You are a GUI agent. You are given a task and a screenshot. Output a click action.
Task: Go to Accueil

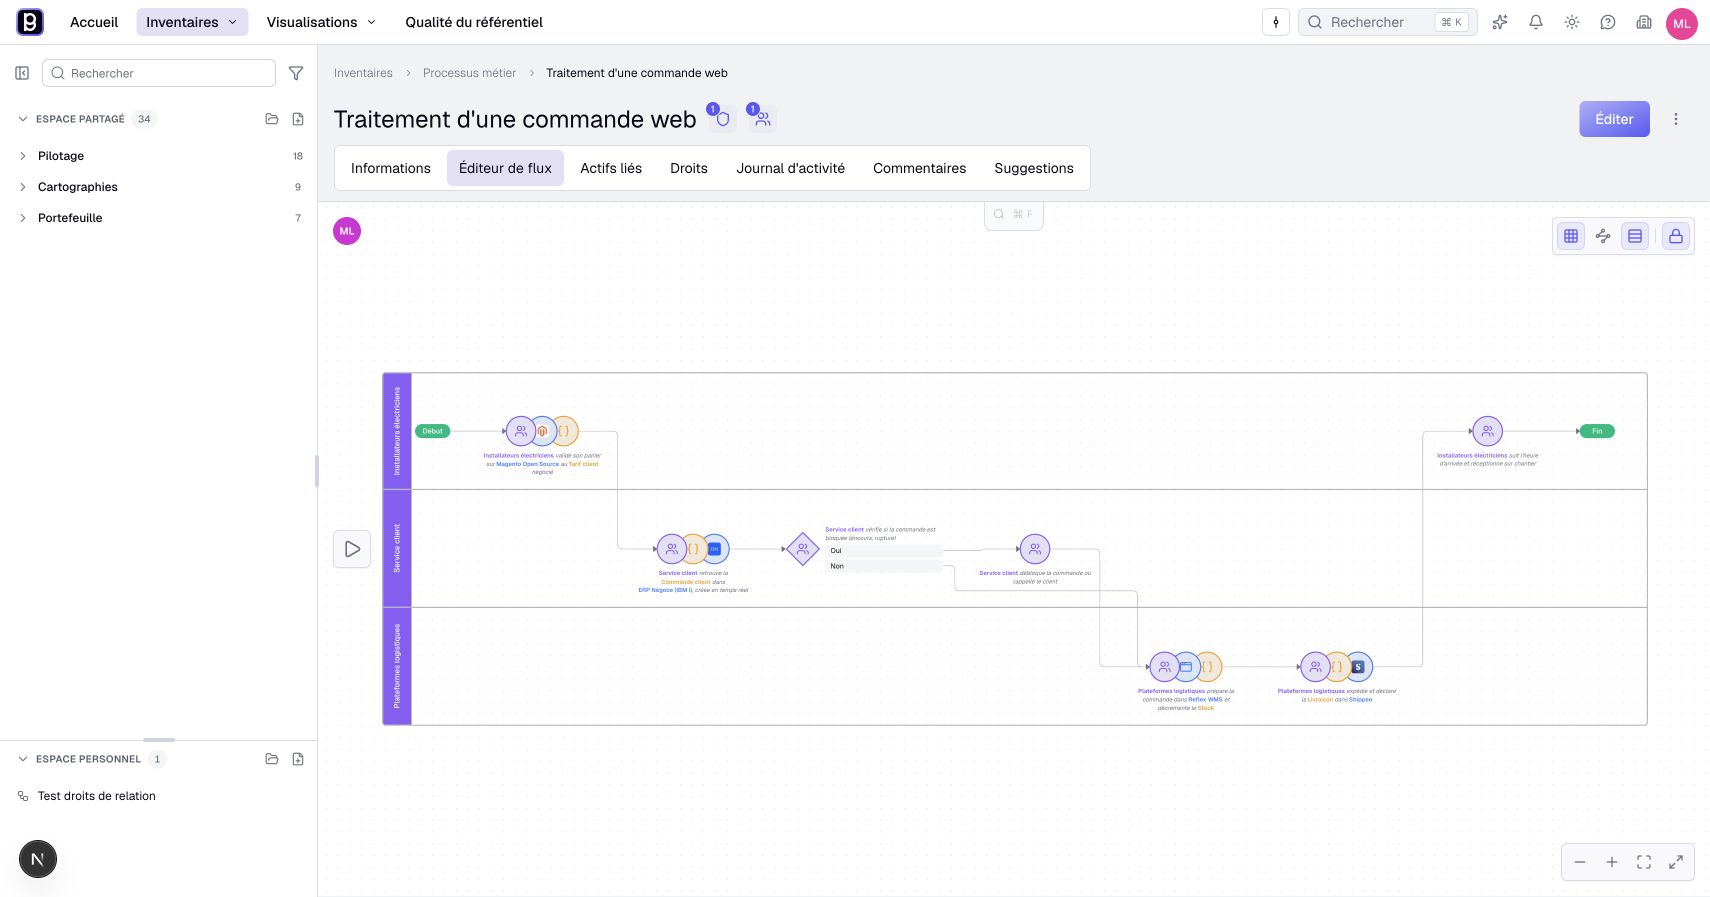[x=94, y=22]
